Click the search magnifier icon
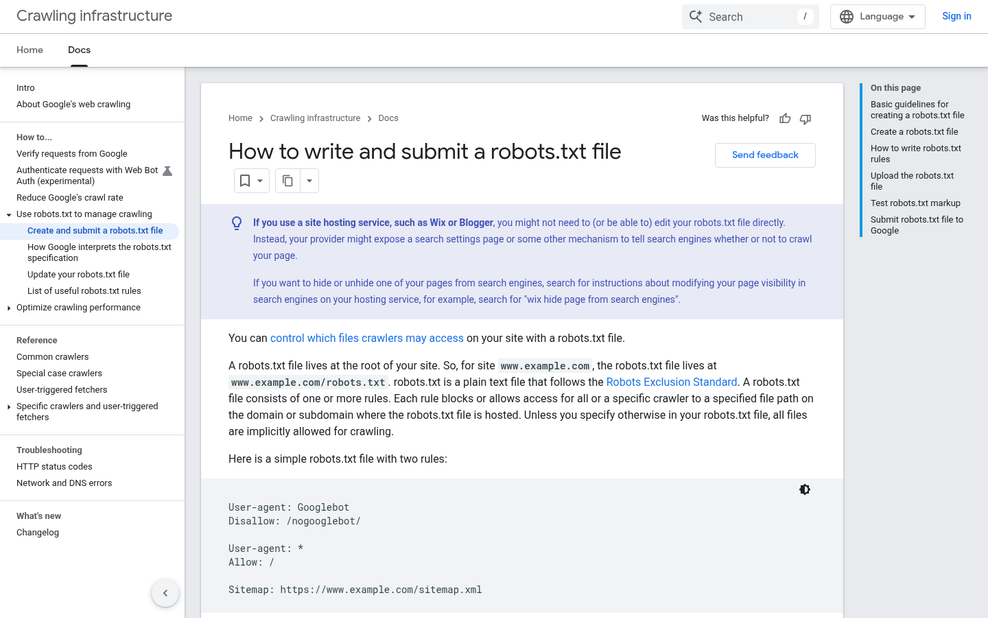This screenshot has height=618, width=988. [x=695, y=16]
